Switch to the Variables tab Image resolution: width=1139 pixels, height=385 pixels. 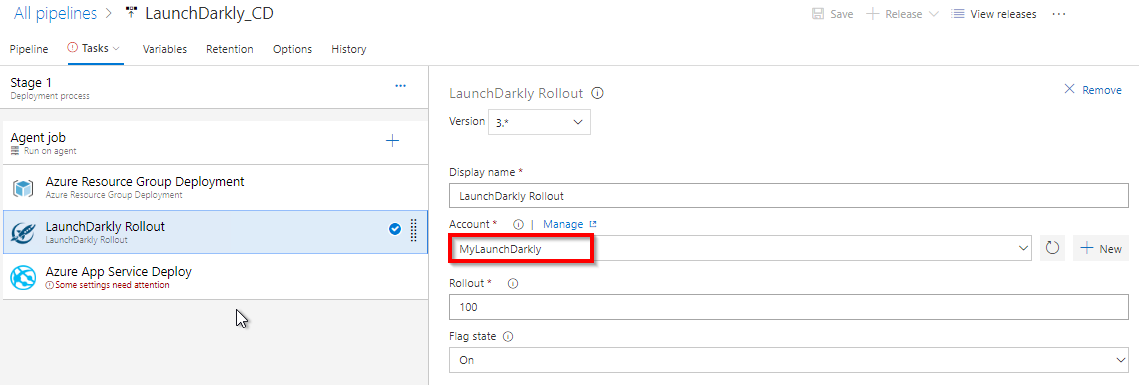(165, 49)
